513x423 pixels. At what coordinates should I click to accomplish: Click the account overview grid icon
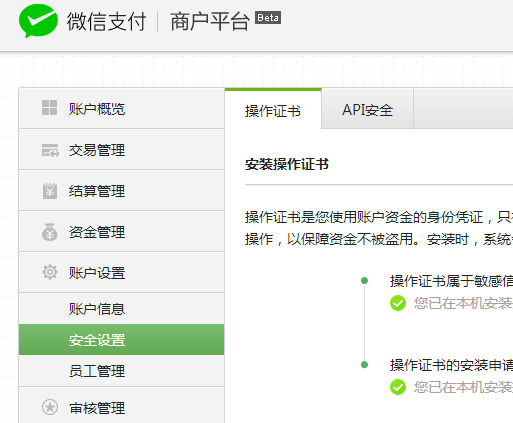[49, 108]
